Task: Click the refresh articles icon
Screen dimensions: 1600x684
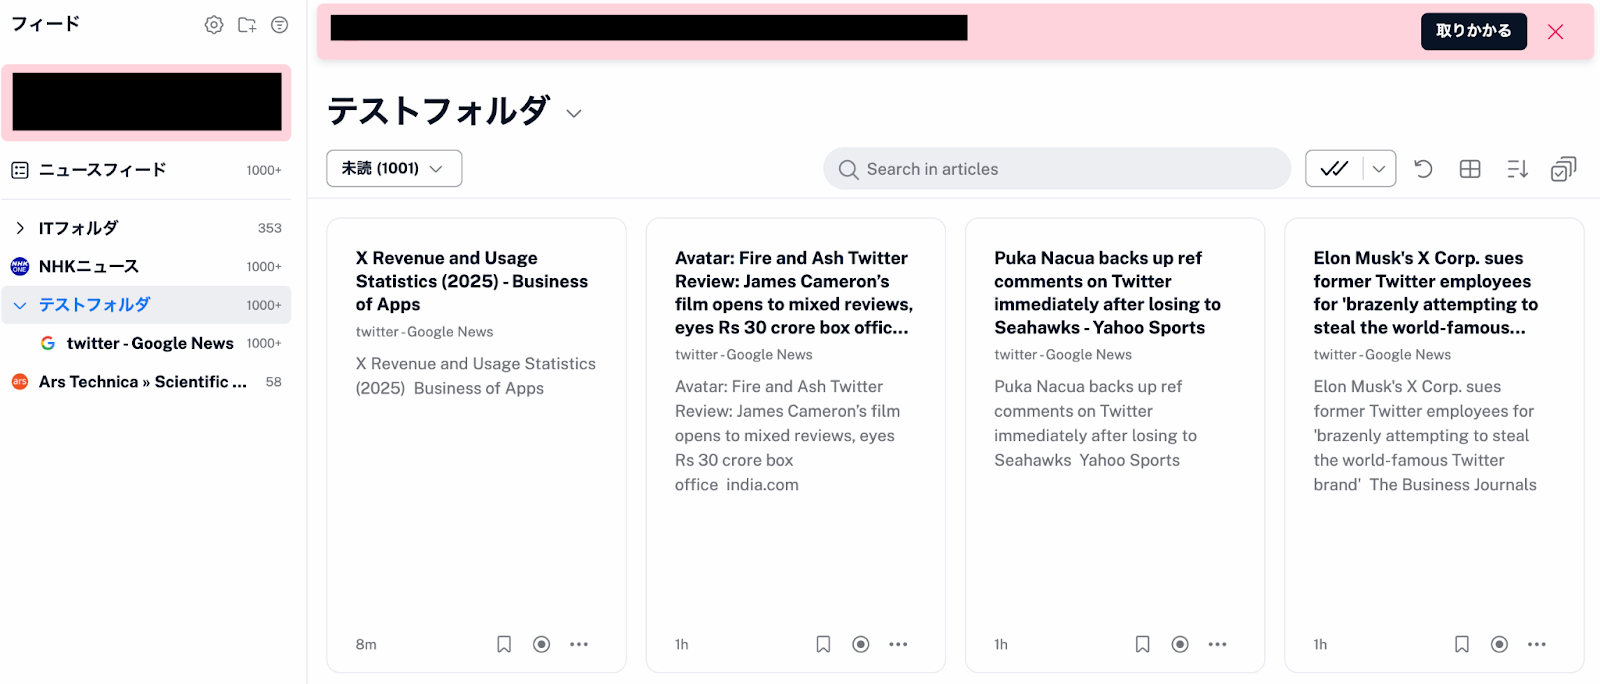Action: click(1423, 169)
